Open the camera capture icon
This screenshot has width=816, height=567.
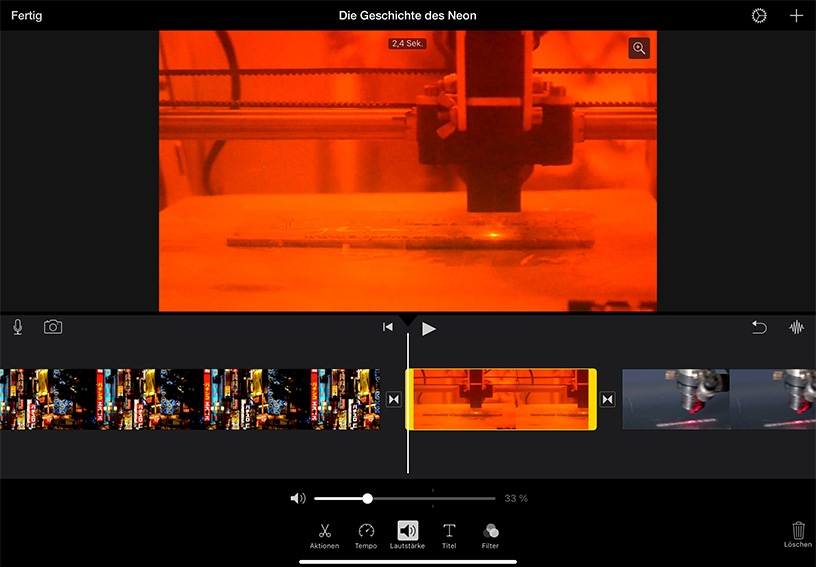[53, 327]
